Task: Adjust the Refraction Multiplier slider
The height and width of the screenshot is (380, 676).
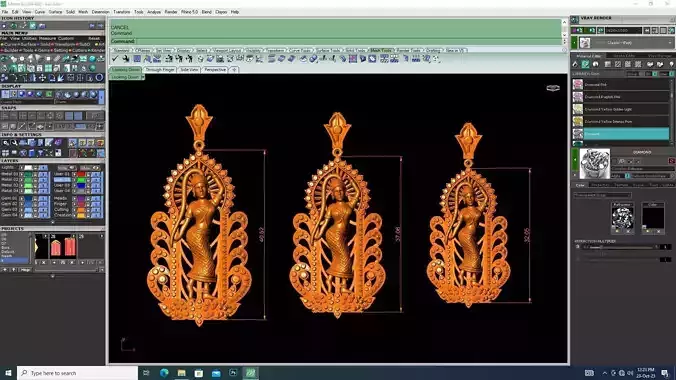Action: (623, 248)
